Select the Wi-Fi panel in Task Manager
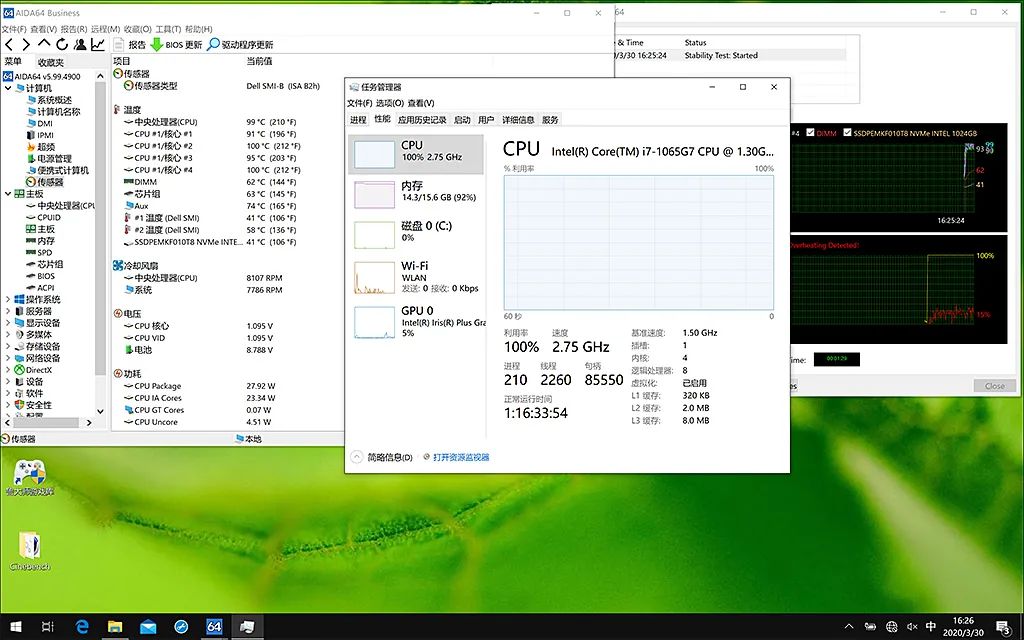The width and height of the screenshot is (1024, 640). [416, 277]
